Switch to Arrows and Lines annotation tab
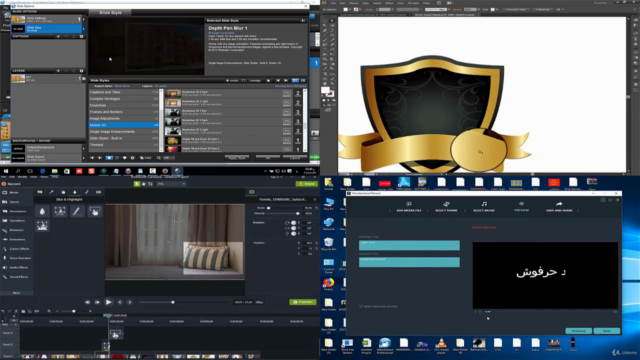The width and height of the screenshot is (640, 360). (x=51, y=192)
